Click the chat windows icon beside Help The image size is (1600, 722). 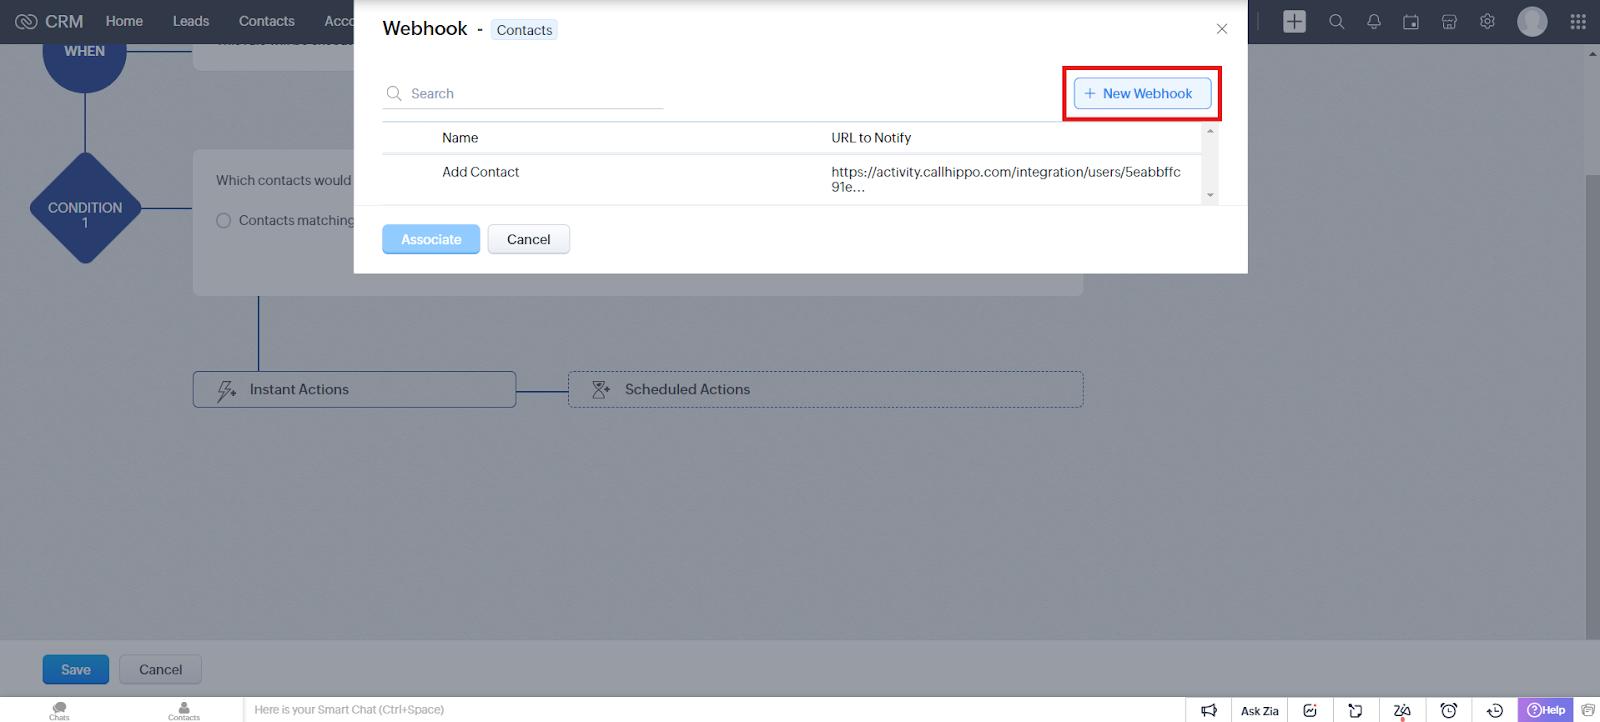click(x=1588, y=710)
